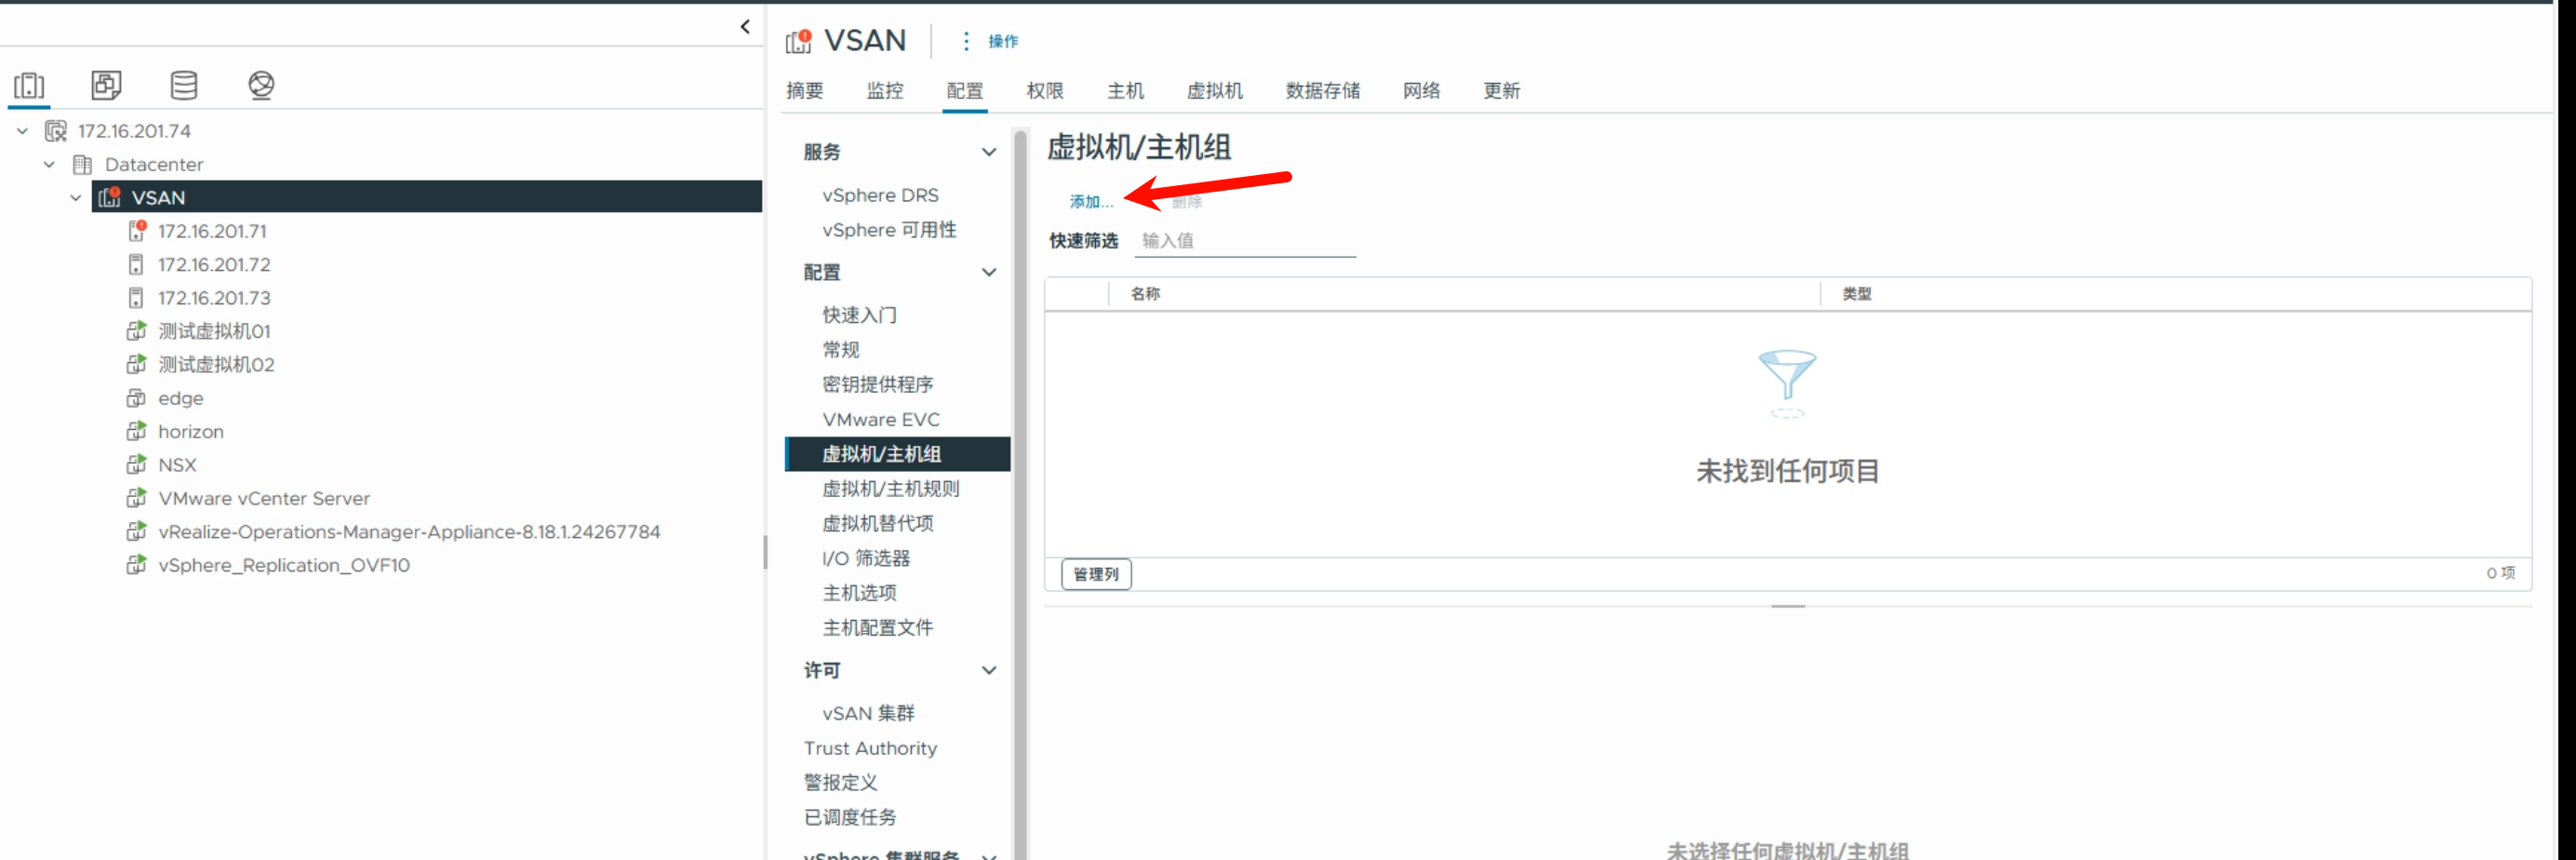Open vSphere 可用性 settings
Image resolution: width=2576 pixels, height=860 pixels.
(x=889, y=230)
